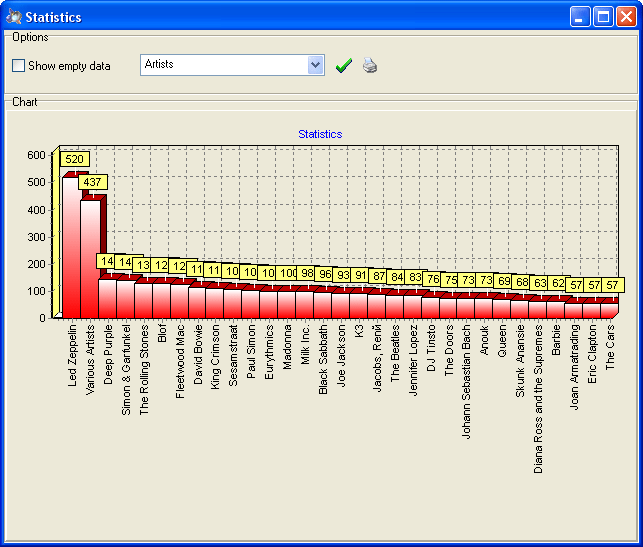643x547 pixels.
Task: Click the Queen axis label
Action: click(x=503, y=340)
